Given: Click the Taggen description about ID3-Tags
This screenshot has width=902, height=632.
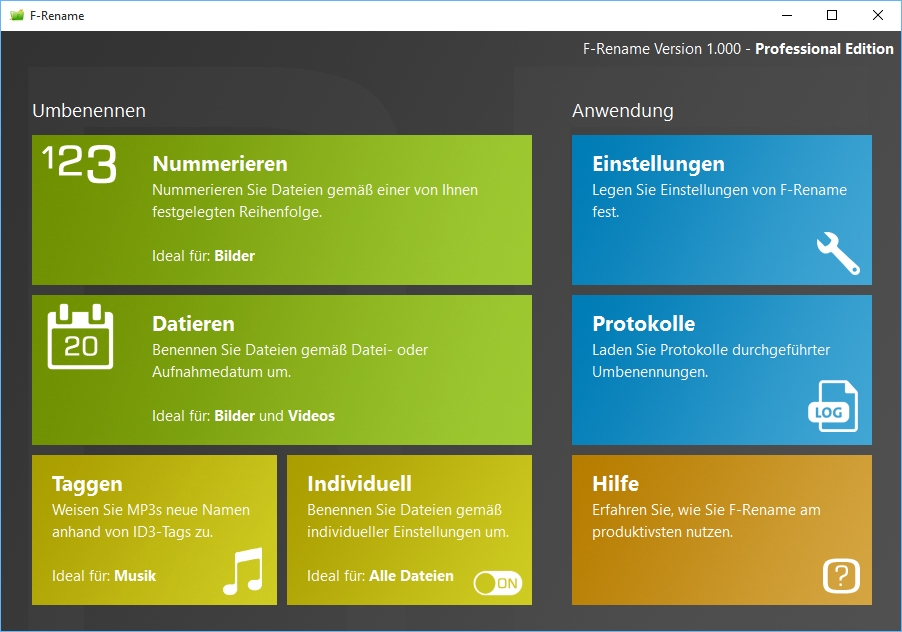Looking at the screenshot, I should click(x=151, y=521).
